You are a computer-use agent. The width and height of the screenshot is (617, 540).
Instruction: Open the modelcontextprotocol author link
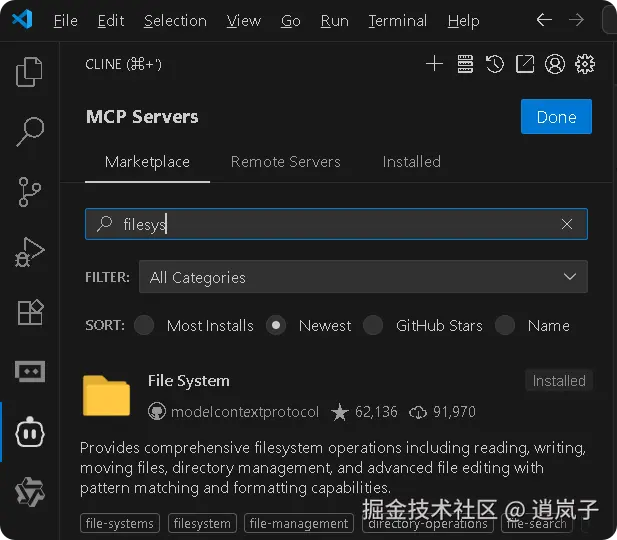tap(245, 412)
